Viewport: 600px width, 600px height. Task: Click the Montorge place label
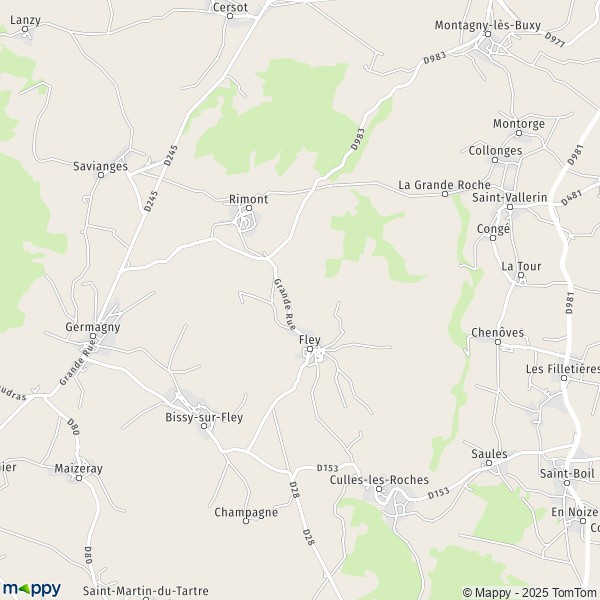[519, 124]
